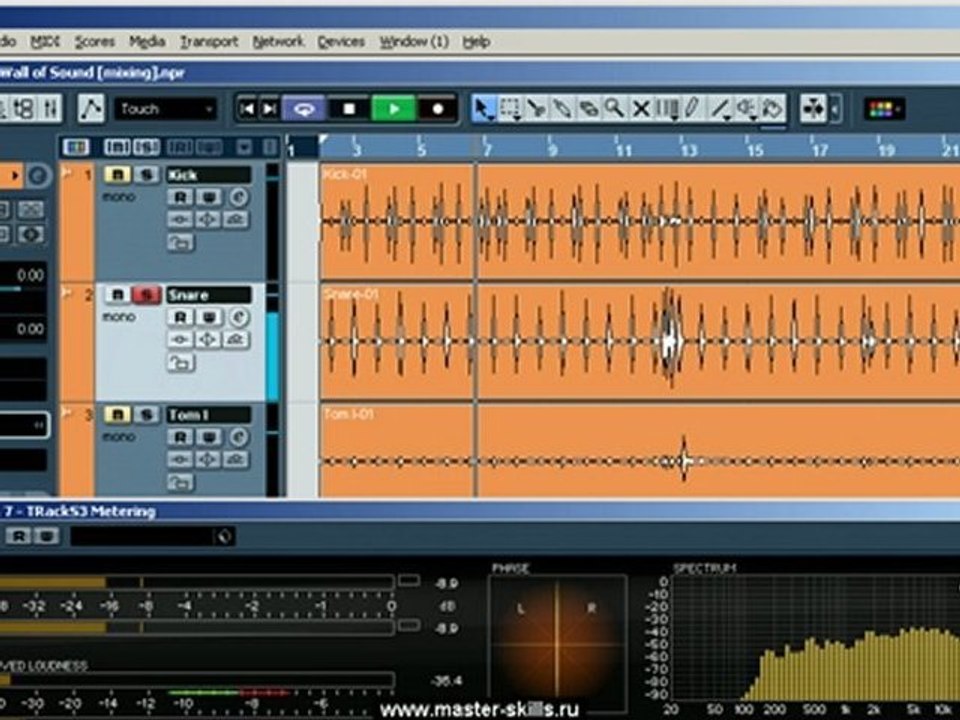Click the inspector volume fader
The image size is (960, 720).
pos(23,288)
